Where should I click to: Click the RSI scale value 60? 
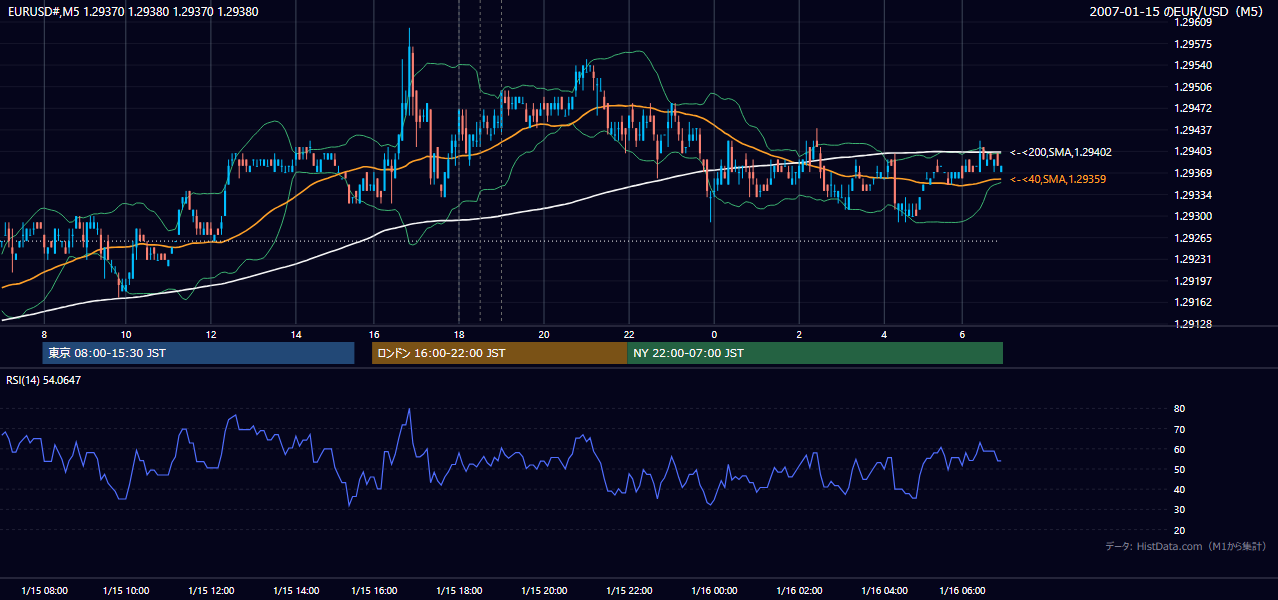pyautogui.click(x=1179, y=449)
